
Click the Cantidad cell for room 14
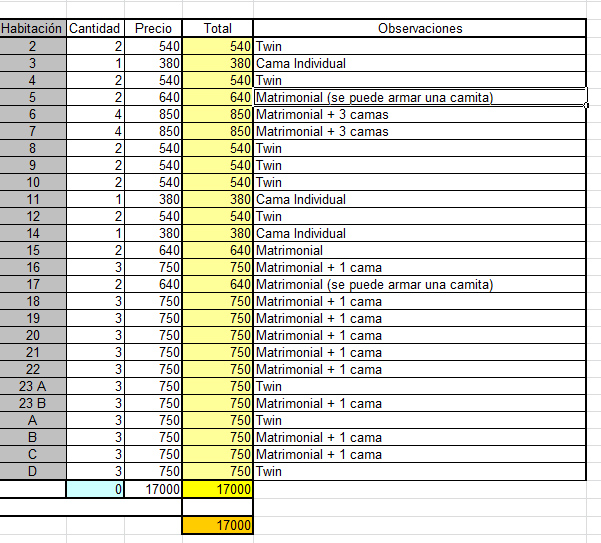[x=95, y=233]
